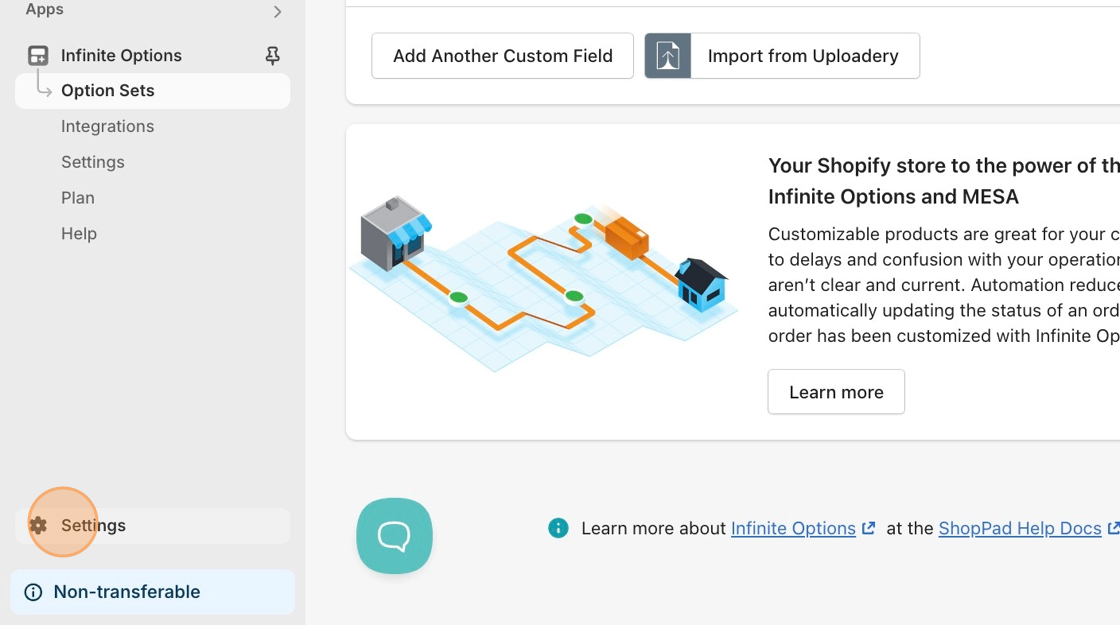This screenshot has width=1120, height=625.
Task: Click external link icon after Infinite Options
Action: 869,528
